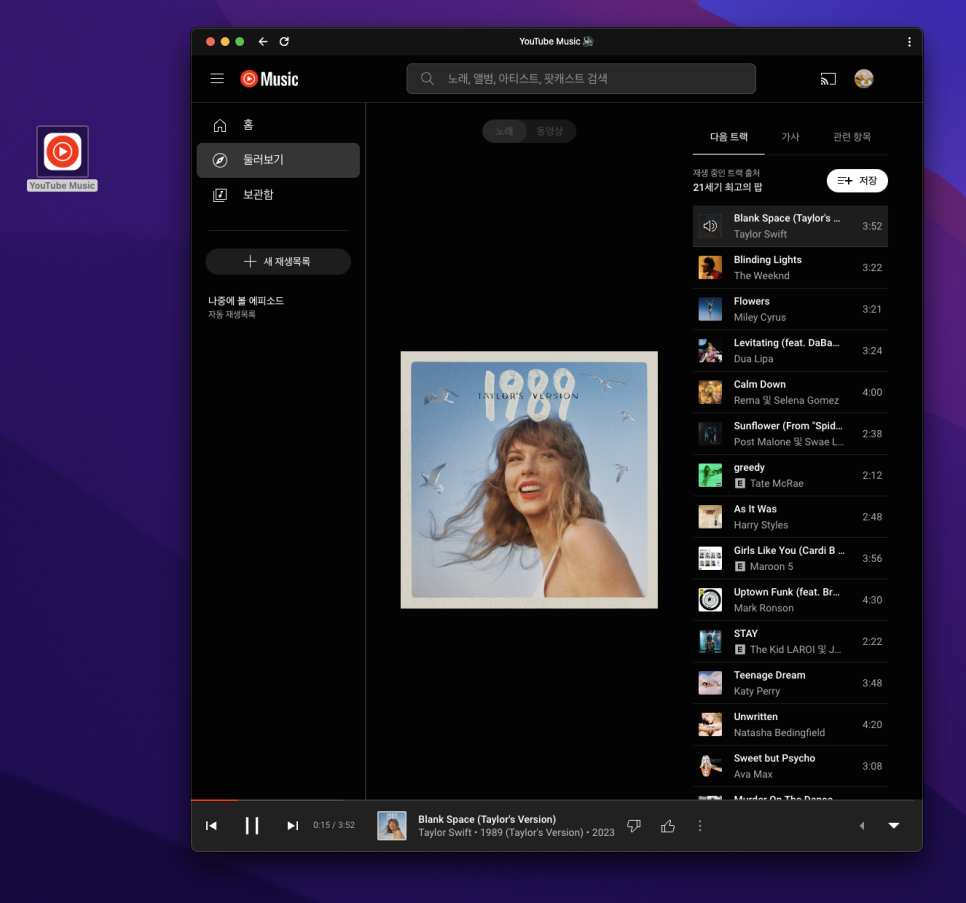The height and width of the screenshot is (903, 966).
Task: Pause the current song
Action: [251, 825]
